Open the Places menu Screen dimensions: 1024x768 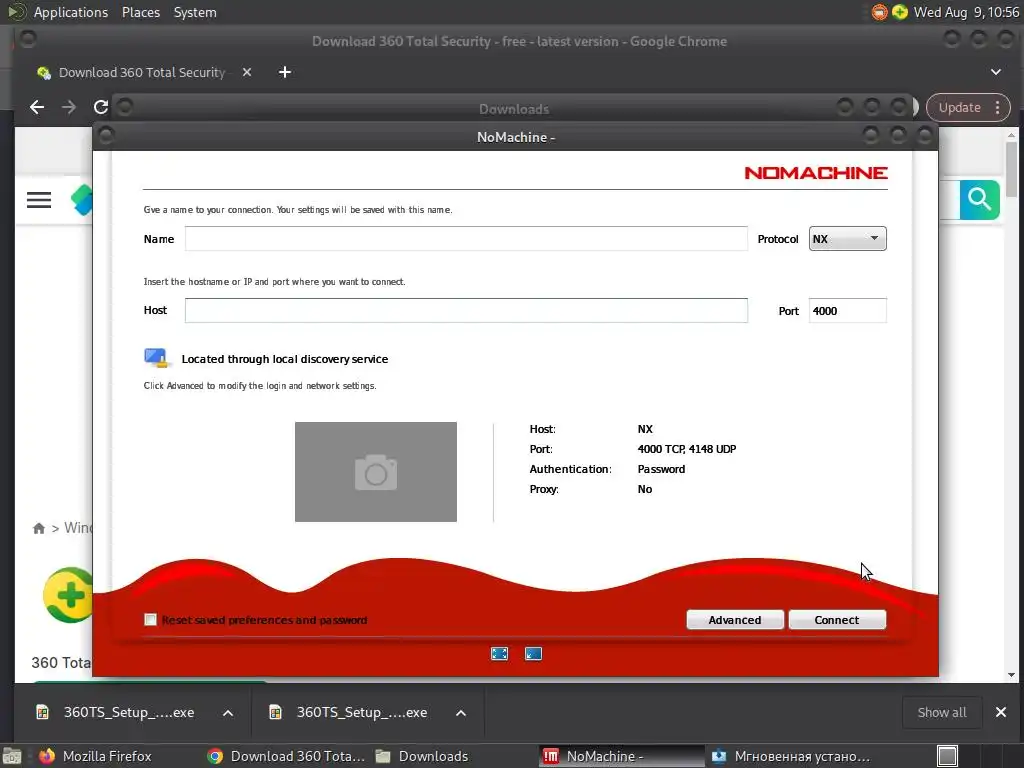pos(140,12)
